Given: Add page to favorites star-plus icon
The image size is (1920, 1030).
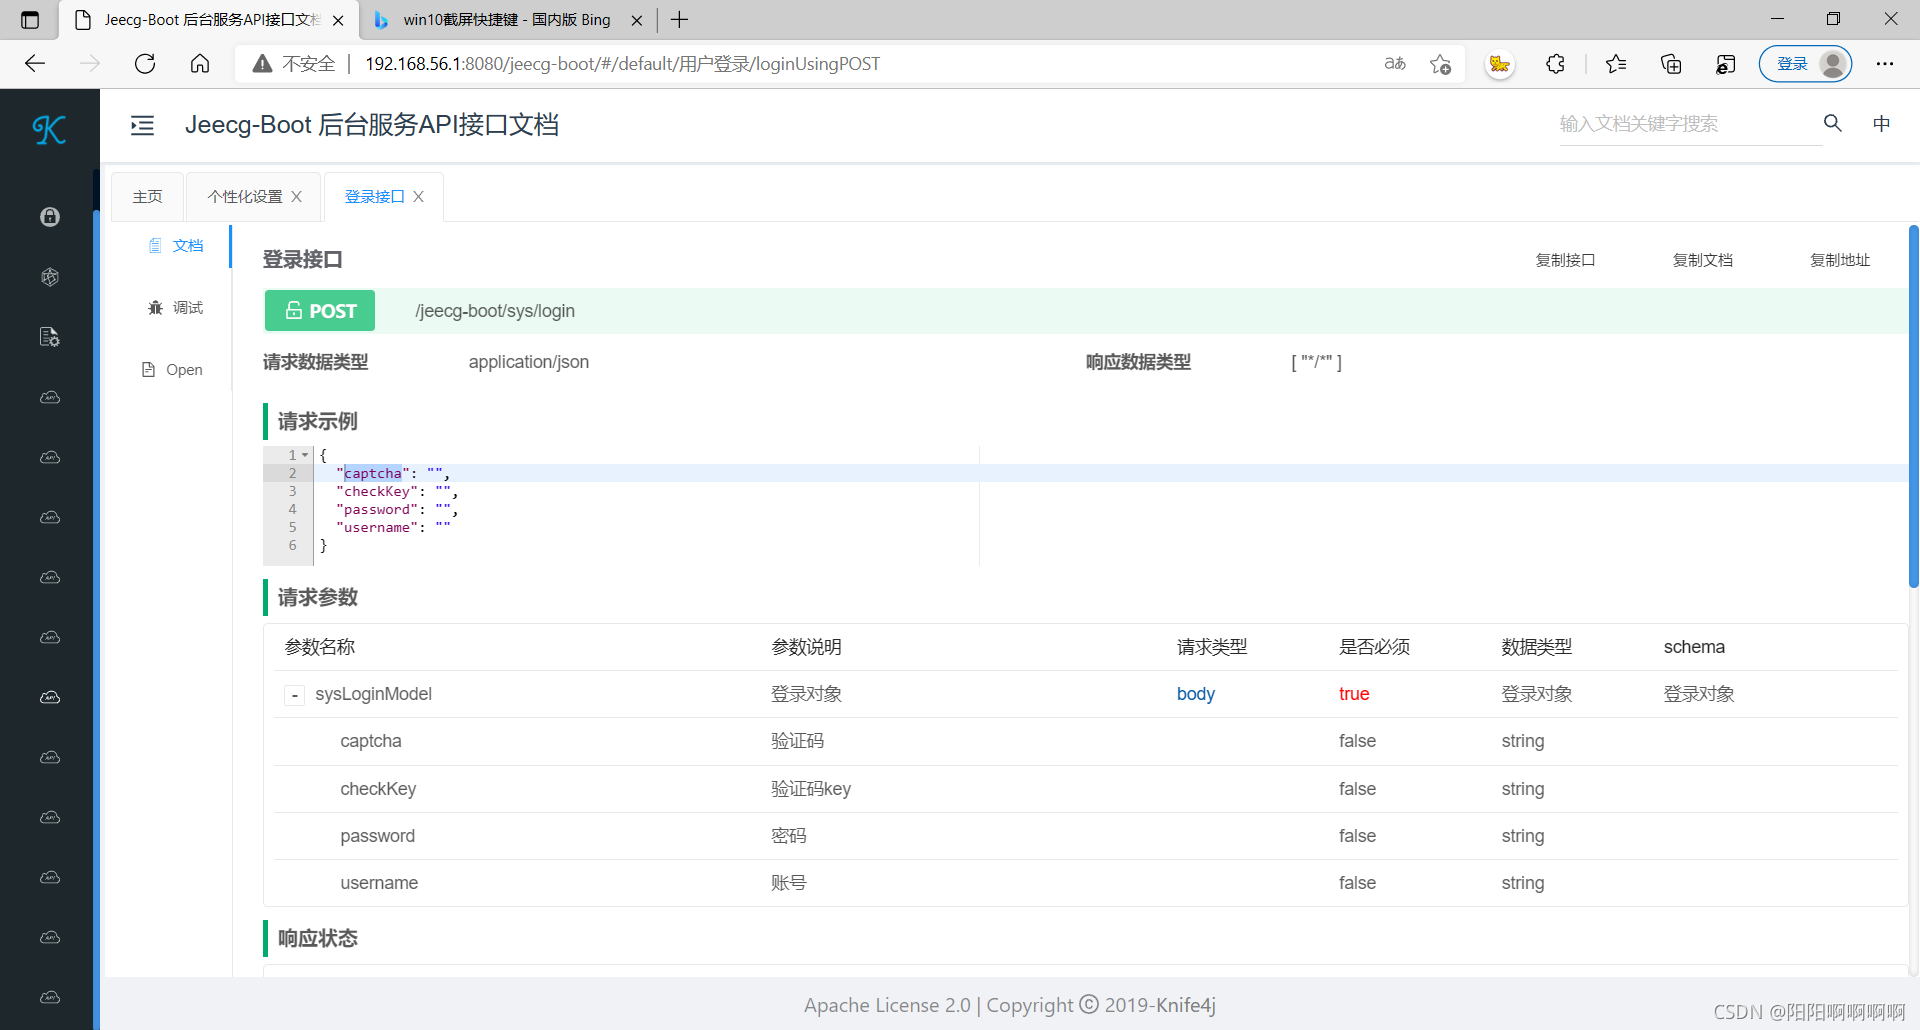Looking at the screenshot, I should click(x=1440, y=64).
